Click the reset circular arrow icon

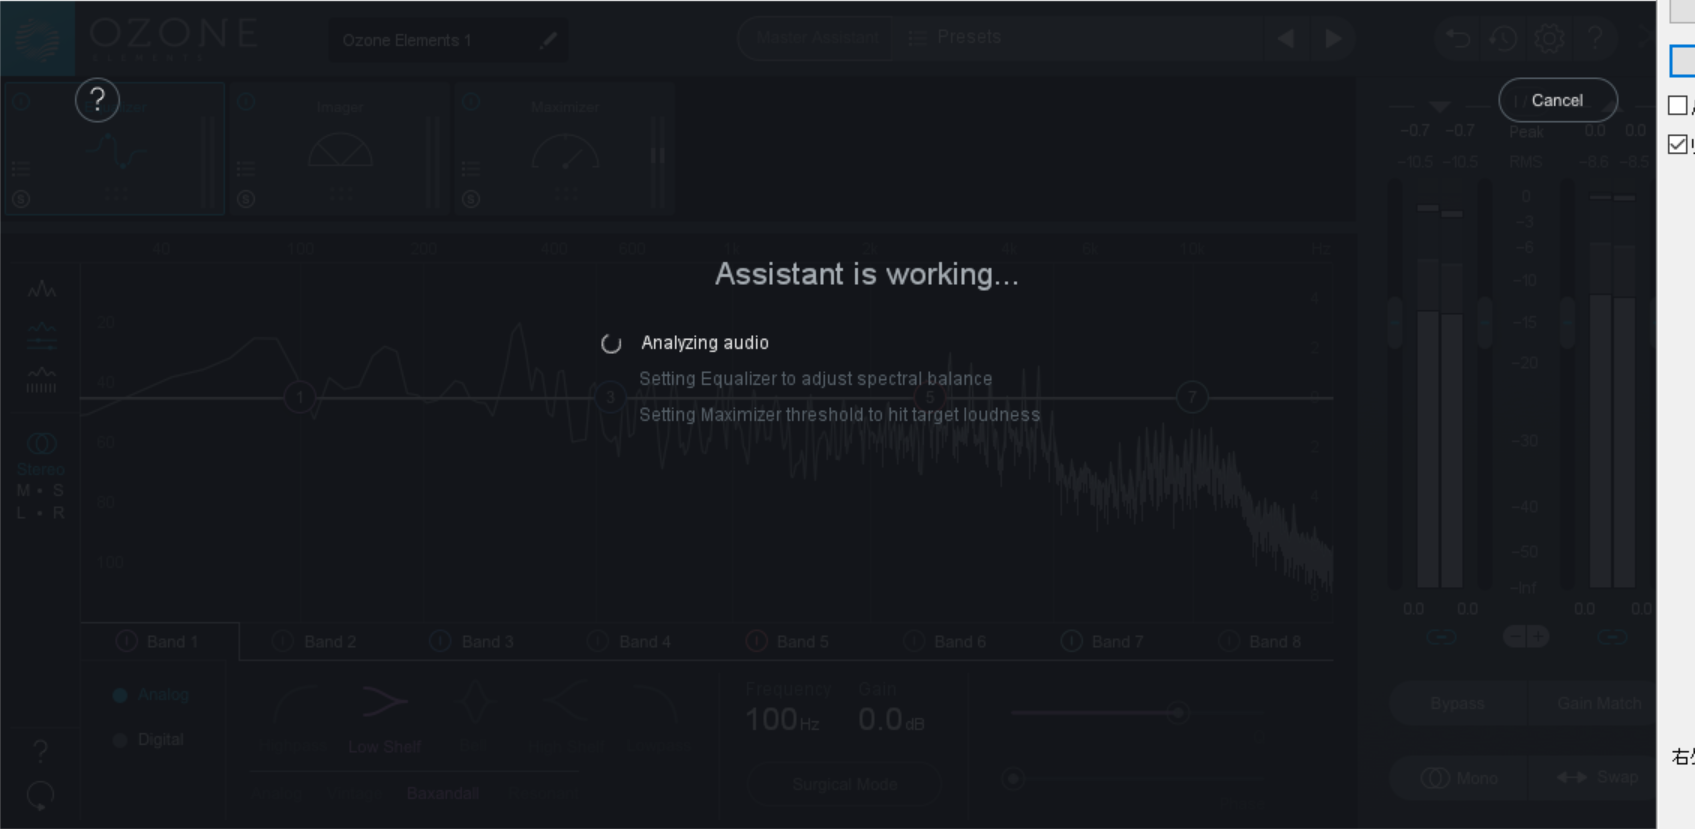point(40,796)
